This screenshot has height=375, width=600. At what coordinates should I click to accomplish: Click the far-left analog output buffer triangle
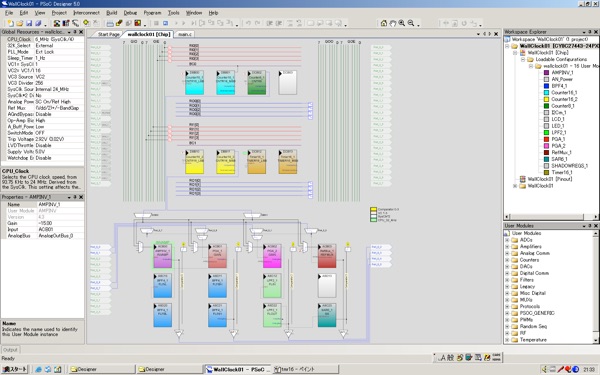(179, 334)
